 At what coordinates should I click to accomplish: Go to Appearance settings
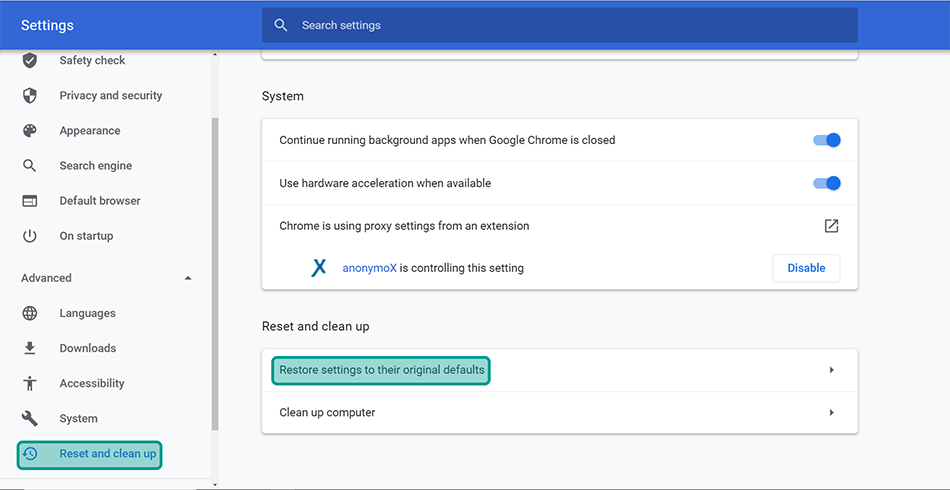(x=90, y=130)
